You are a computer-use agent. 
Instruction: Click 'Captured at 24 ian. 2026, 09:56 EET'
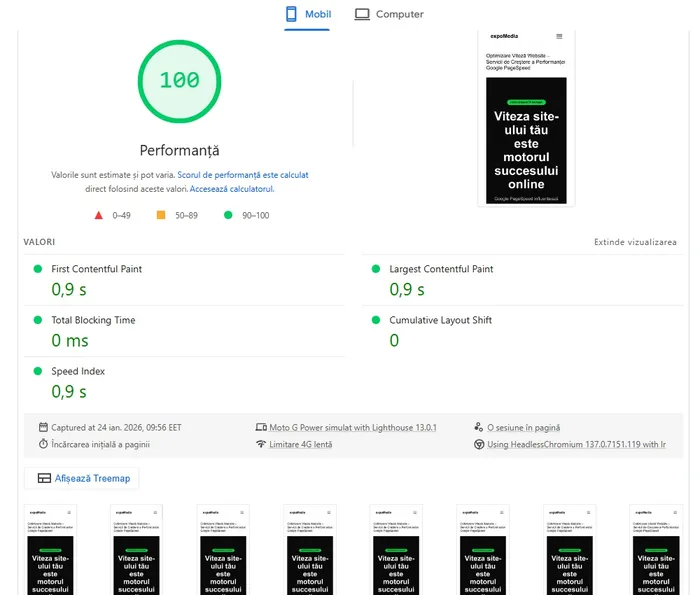click(x=116, y=428)
